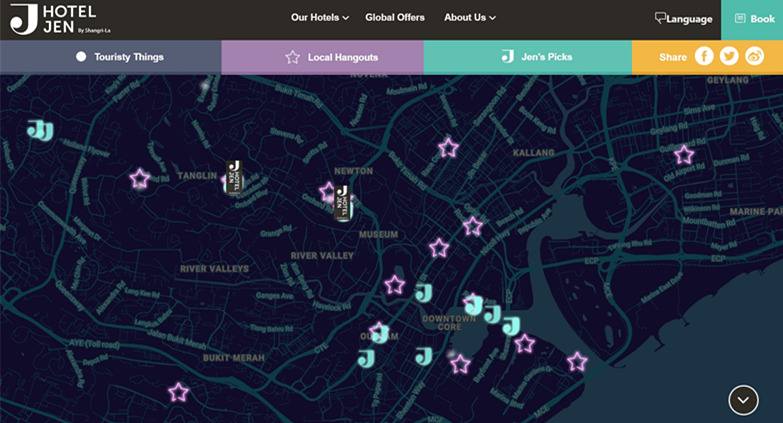Click the double J pick near Holland Flyover

point(40,130)
